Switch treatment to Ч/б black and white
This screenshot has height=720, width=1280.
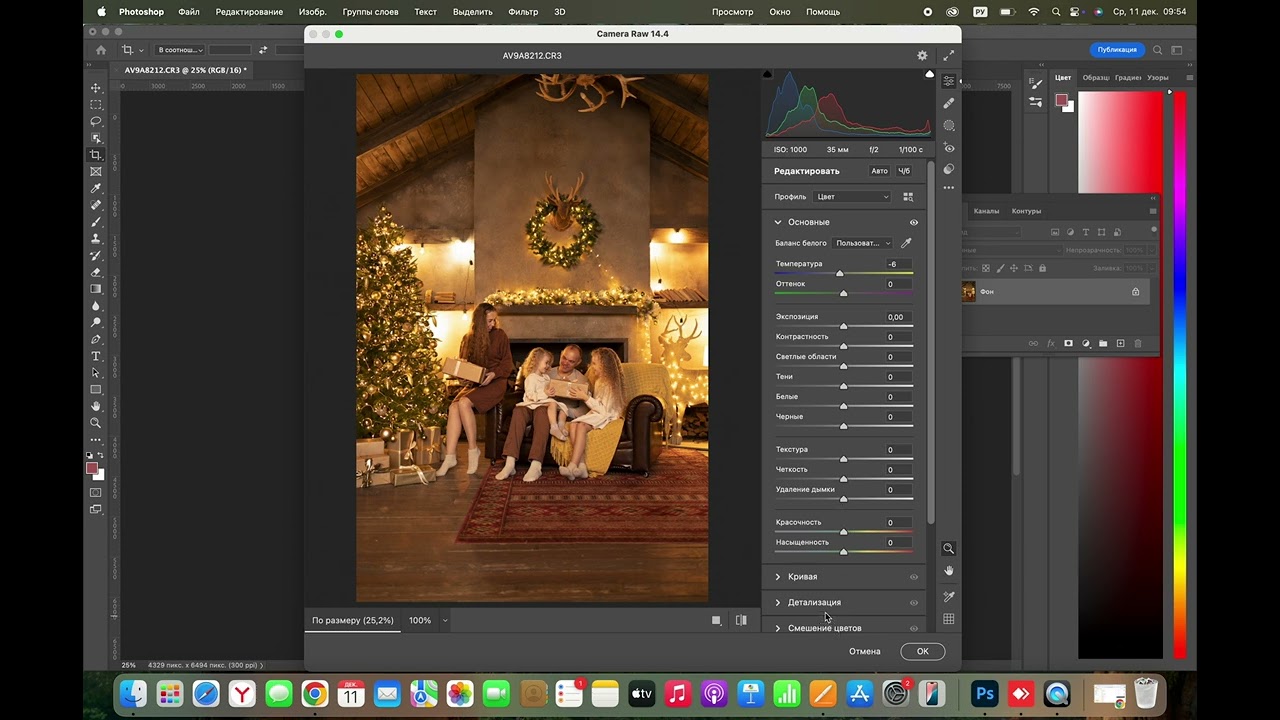tap(905, 171)
